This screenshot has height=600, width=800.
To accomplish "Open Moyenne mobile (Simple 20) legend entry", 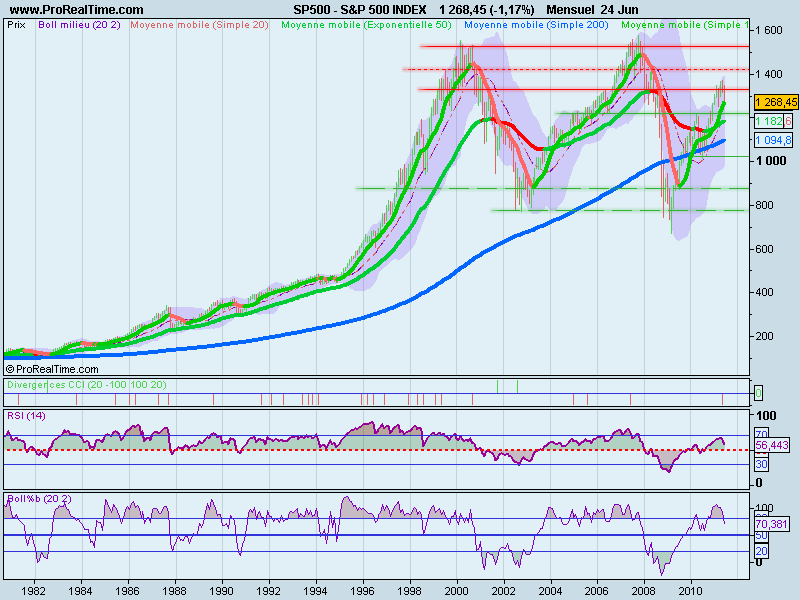I will tap(199, 25).
